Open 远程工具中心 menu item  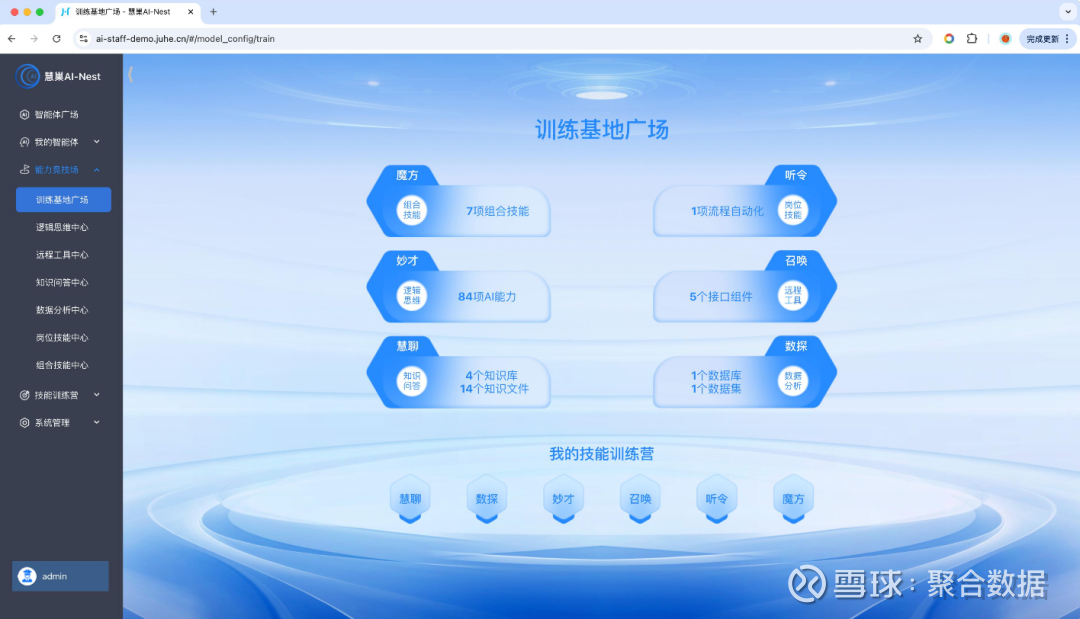(x=62, y=255)
